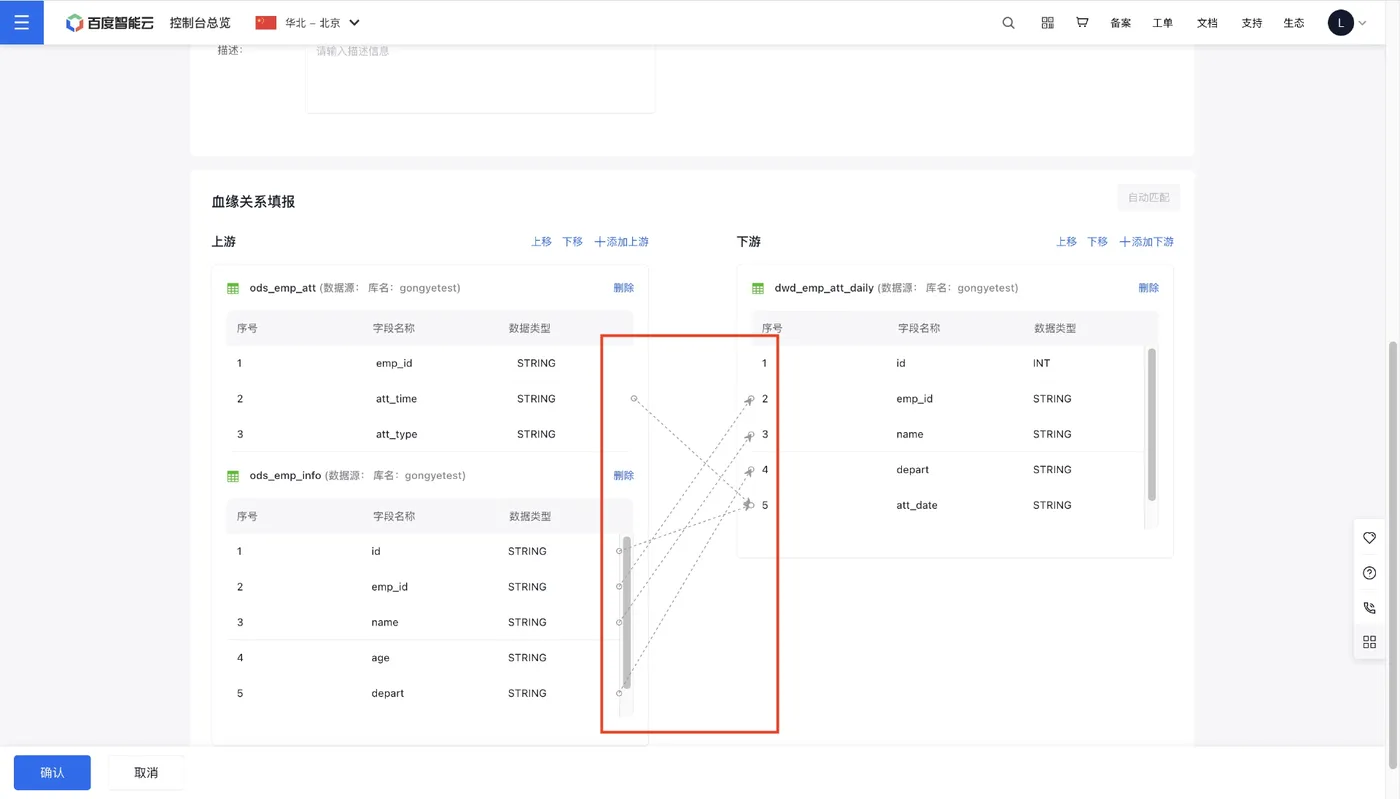Click the 血缘关系填报 section heading

[x=253, y=201]
